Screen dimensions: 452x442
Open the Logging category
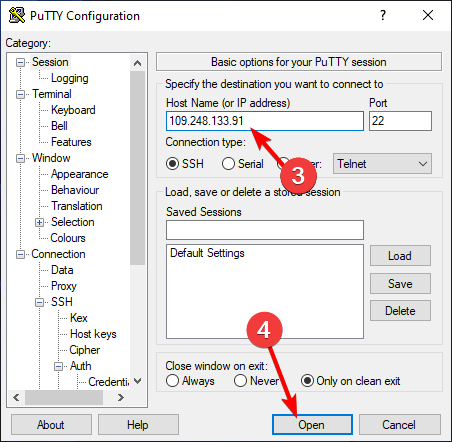point(70,78)
